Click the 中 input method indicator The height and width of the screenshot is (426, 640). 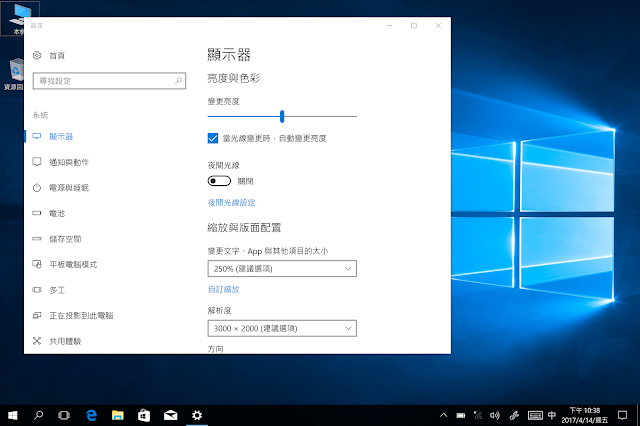552,415
